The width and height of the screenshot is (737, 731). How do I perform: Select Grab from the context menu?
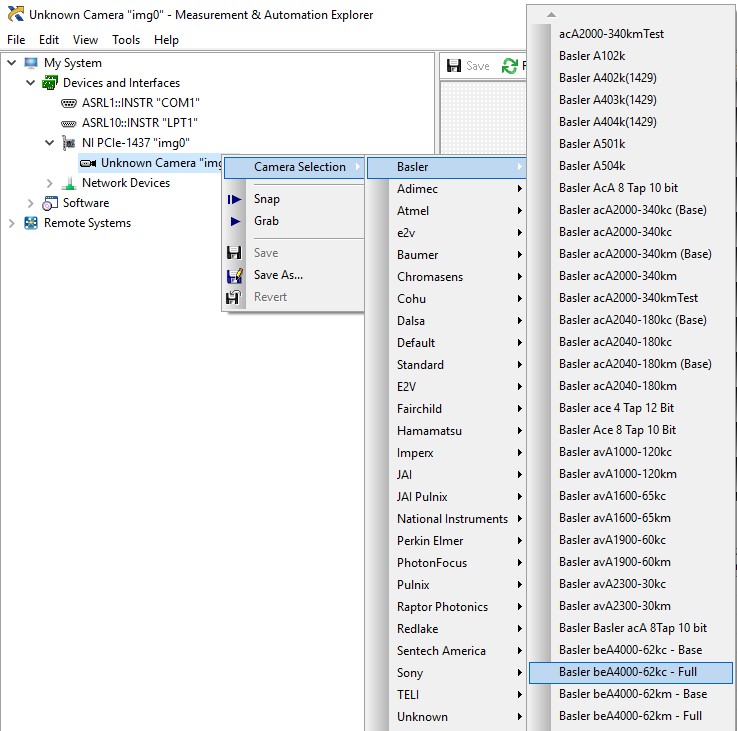[294, 221]
